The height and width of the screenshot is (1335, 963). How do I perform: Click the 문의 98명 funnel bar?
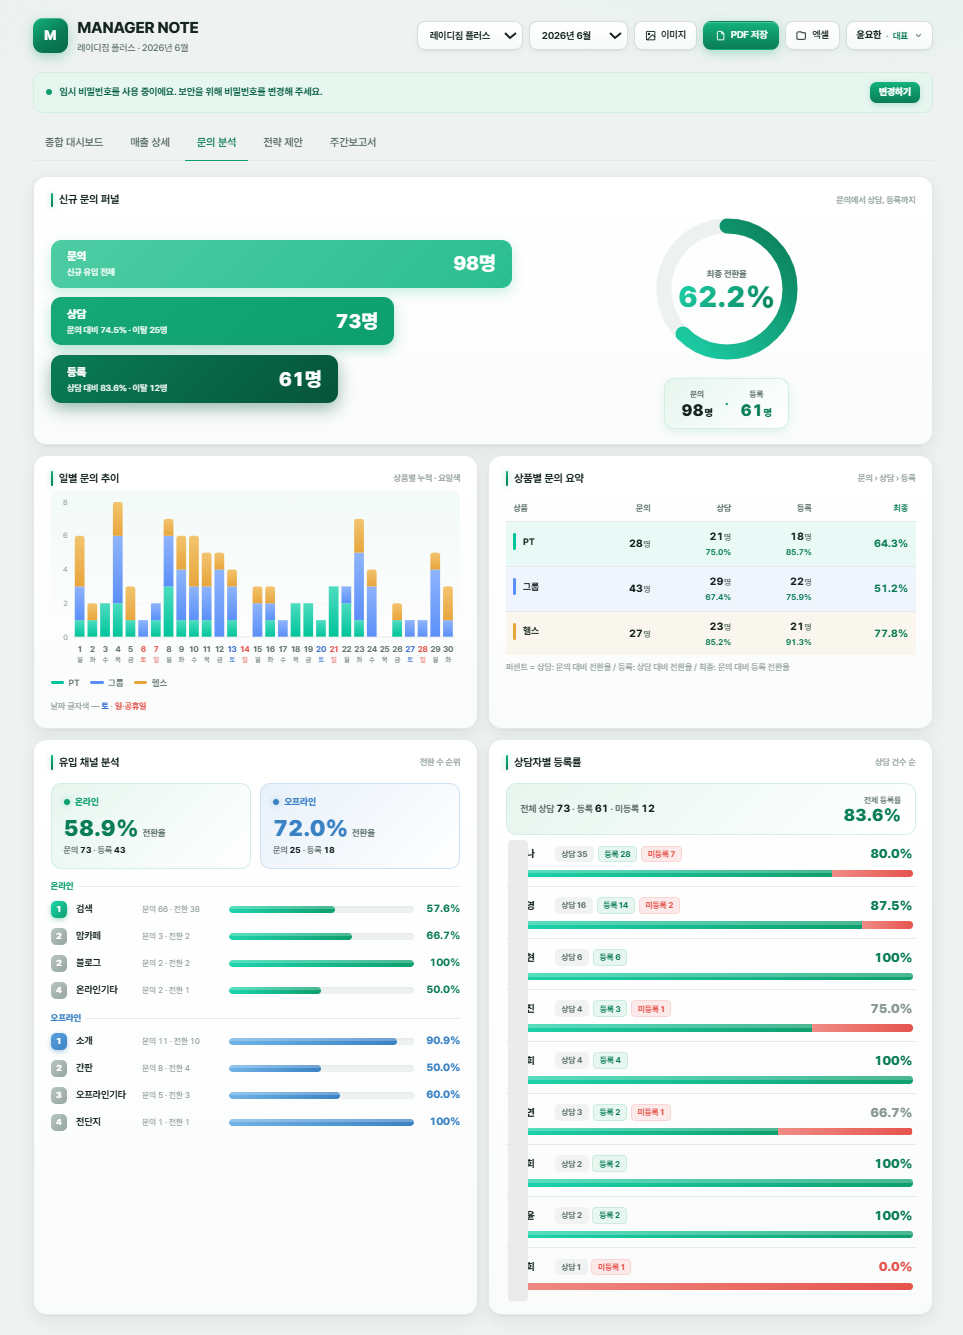pos(281,264)
